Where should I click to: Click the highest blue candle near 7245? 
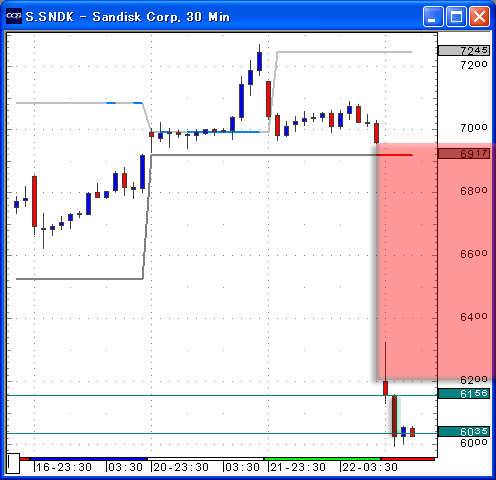[259, 61]
